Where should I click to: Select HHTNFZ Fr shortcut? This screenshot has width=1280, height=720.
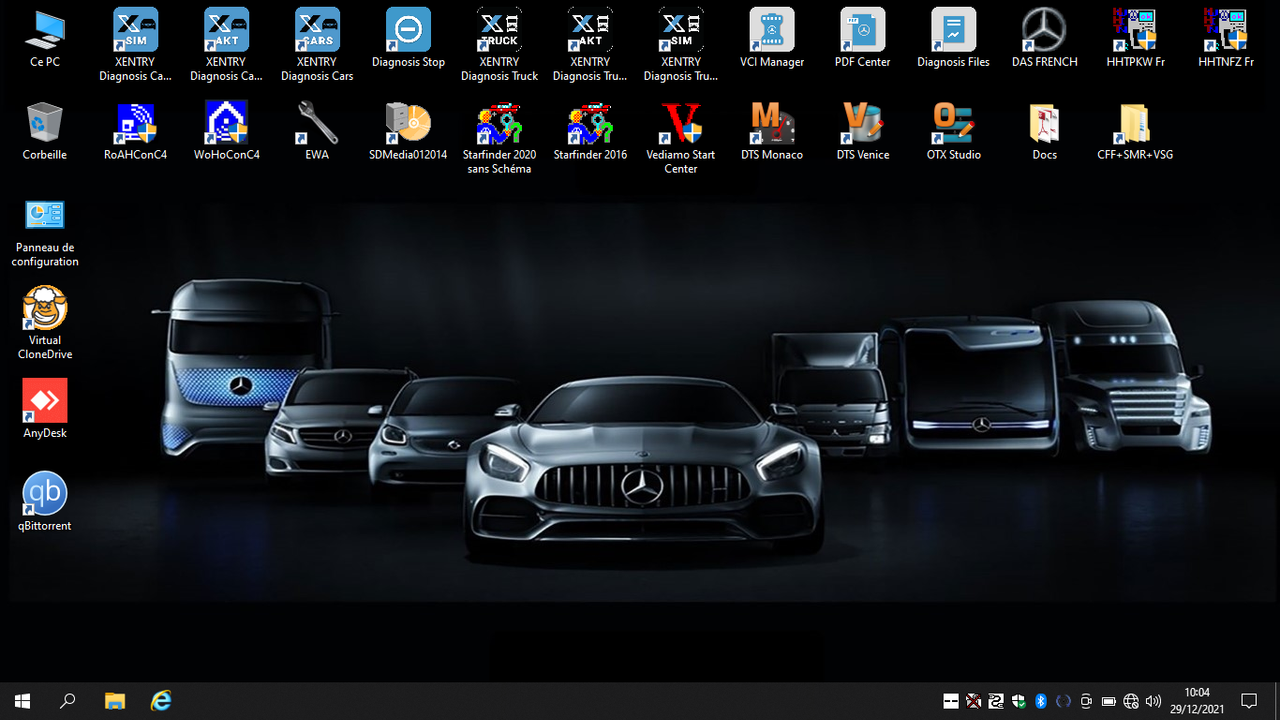pyautogui.click(x=1227, y=39)
